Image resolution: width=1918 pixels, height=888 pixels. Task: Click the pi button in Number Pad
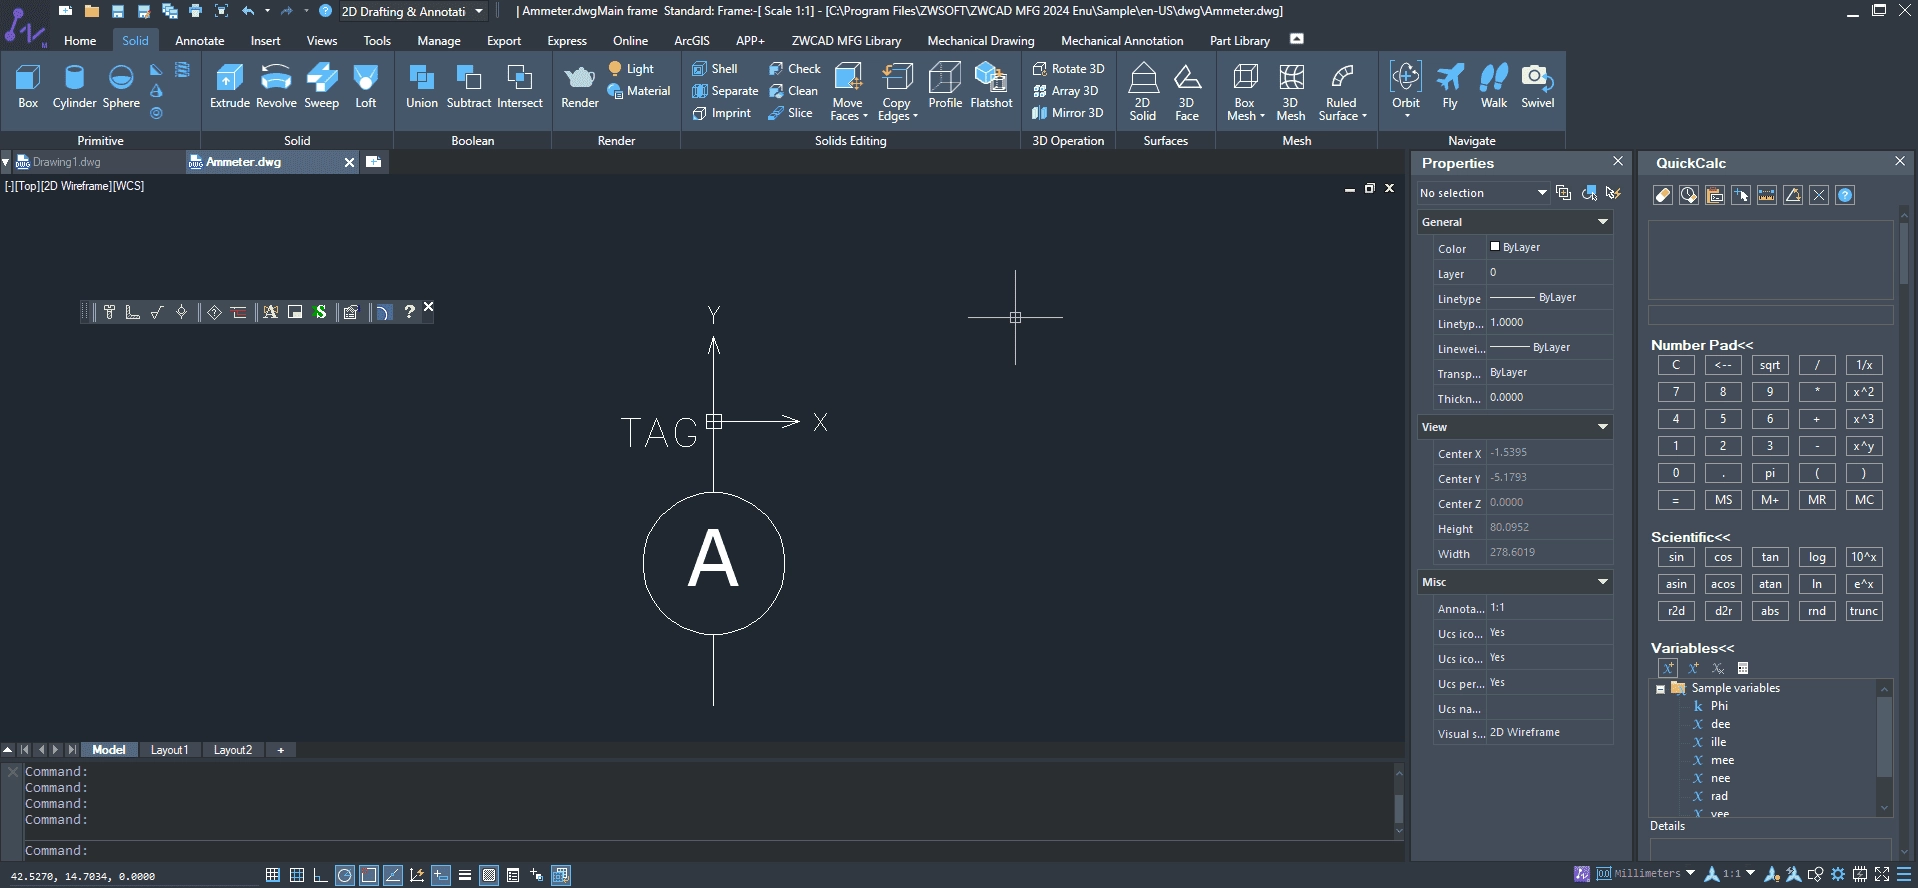1770,473
